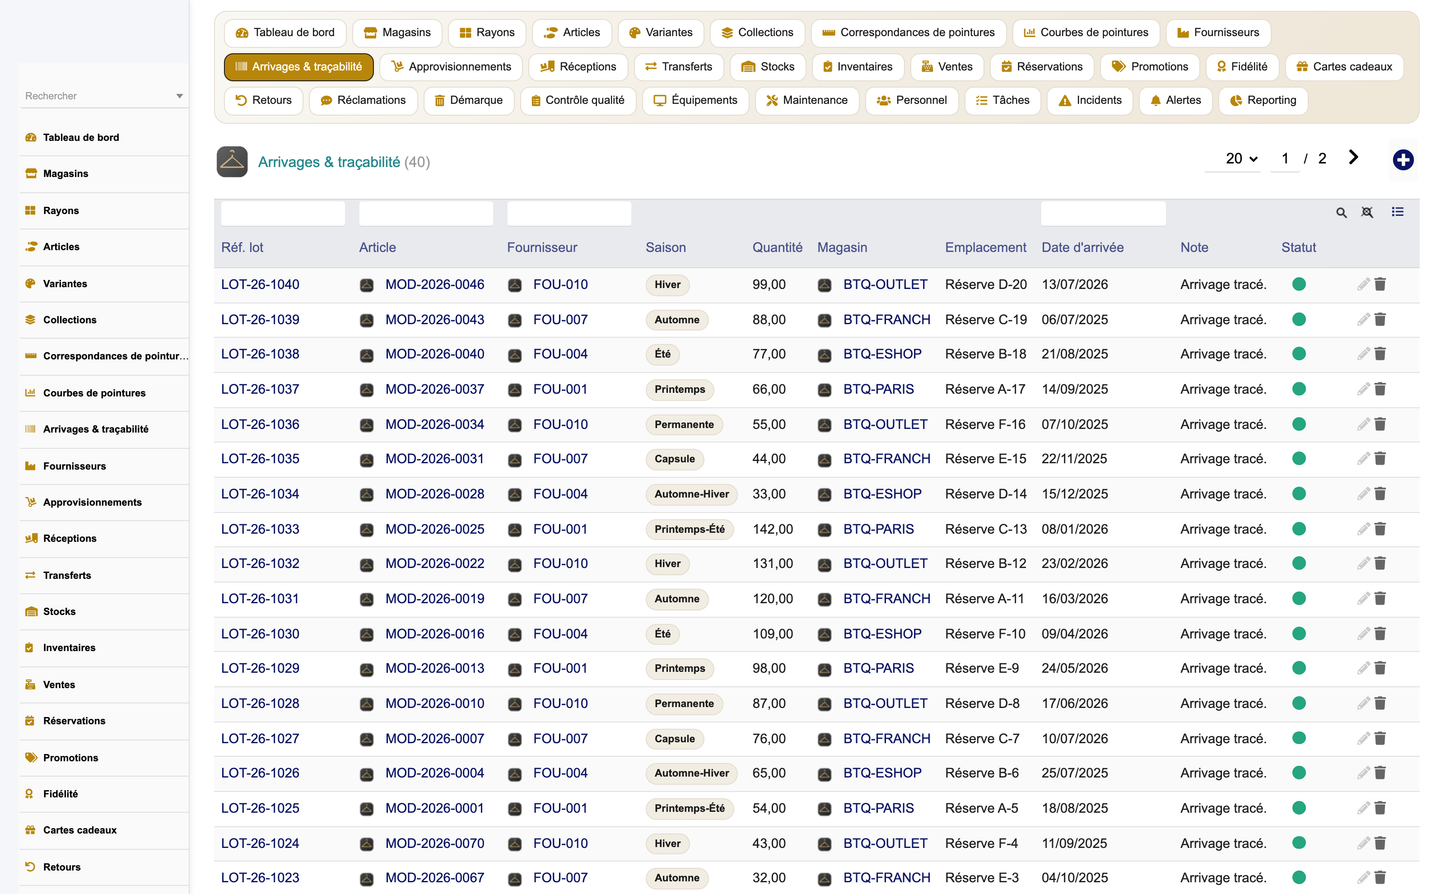Click the Article filter input
Viewport: 1445px width, 894px height.
[x=426, y=213]
